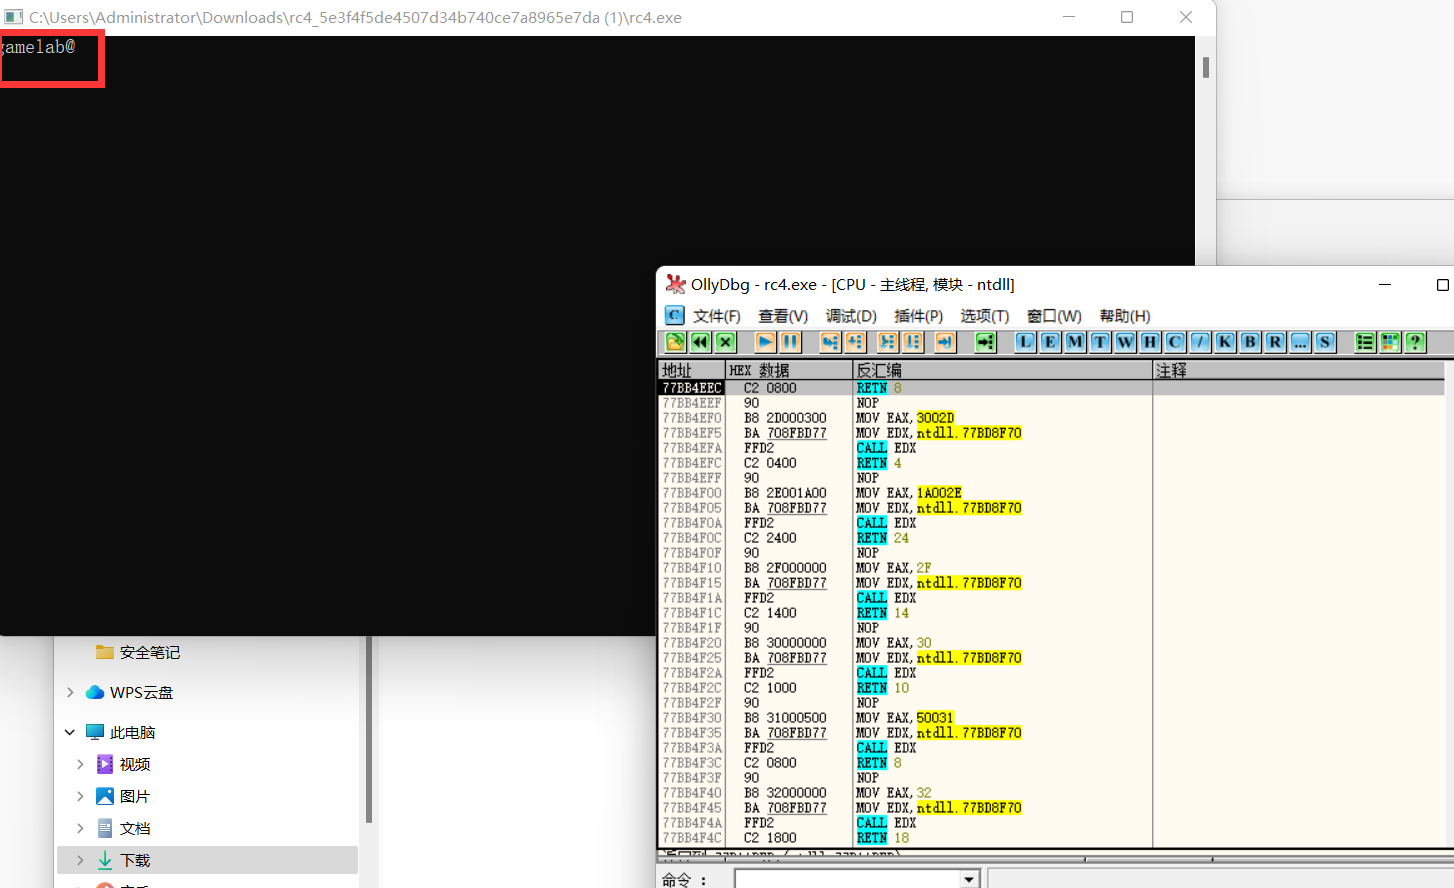
Task: Open Patches window with slash button
Action: tap(1200, 342)
